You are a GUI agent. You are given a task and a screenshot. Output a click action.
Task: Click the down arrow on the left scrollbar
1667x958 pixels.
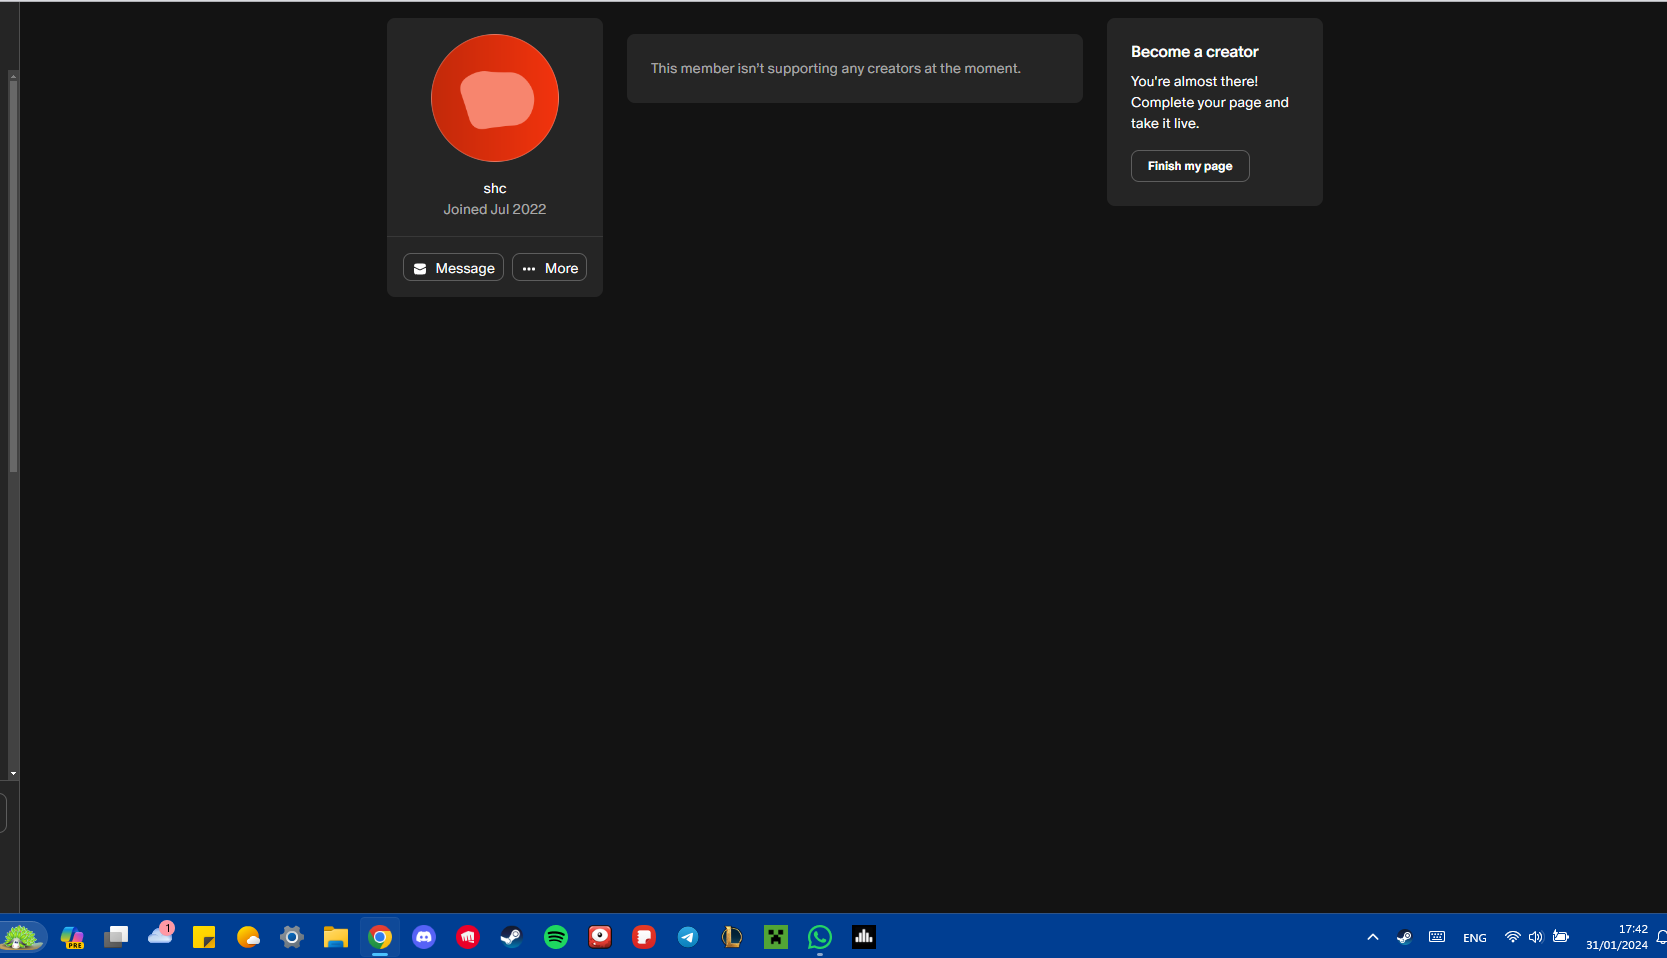point(13,773)
